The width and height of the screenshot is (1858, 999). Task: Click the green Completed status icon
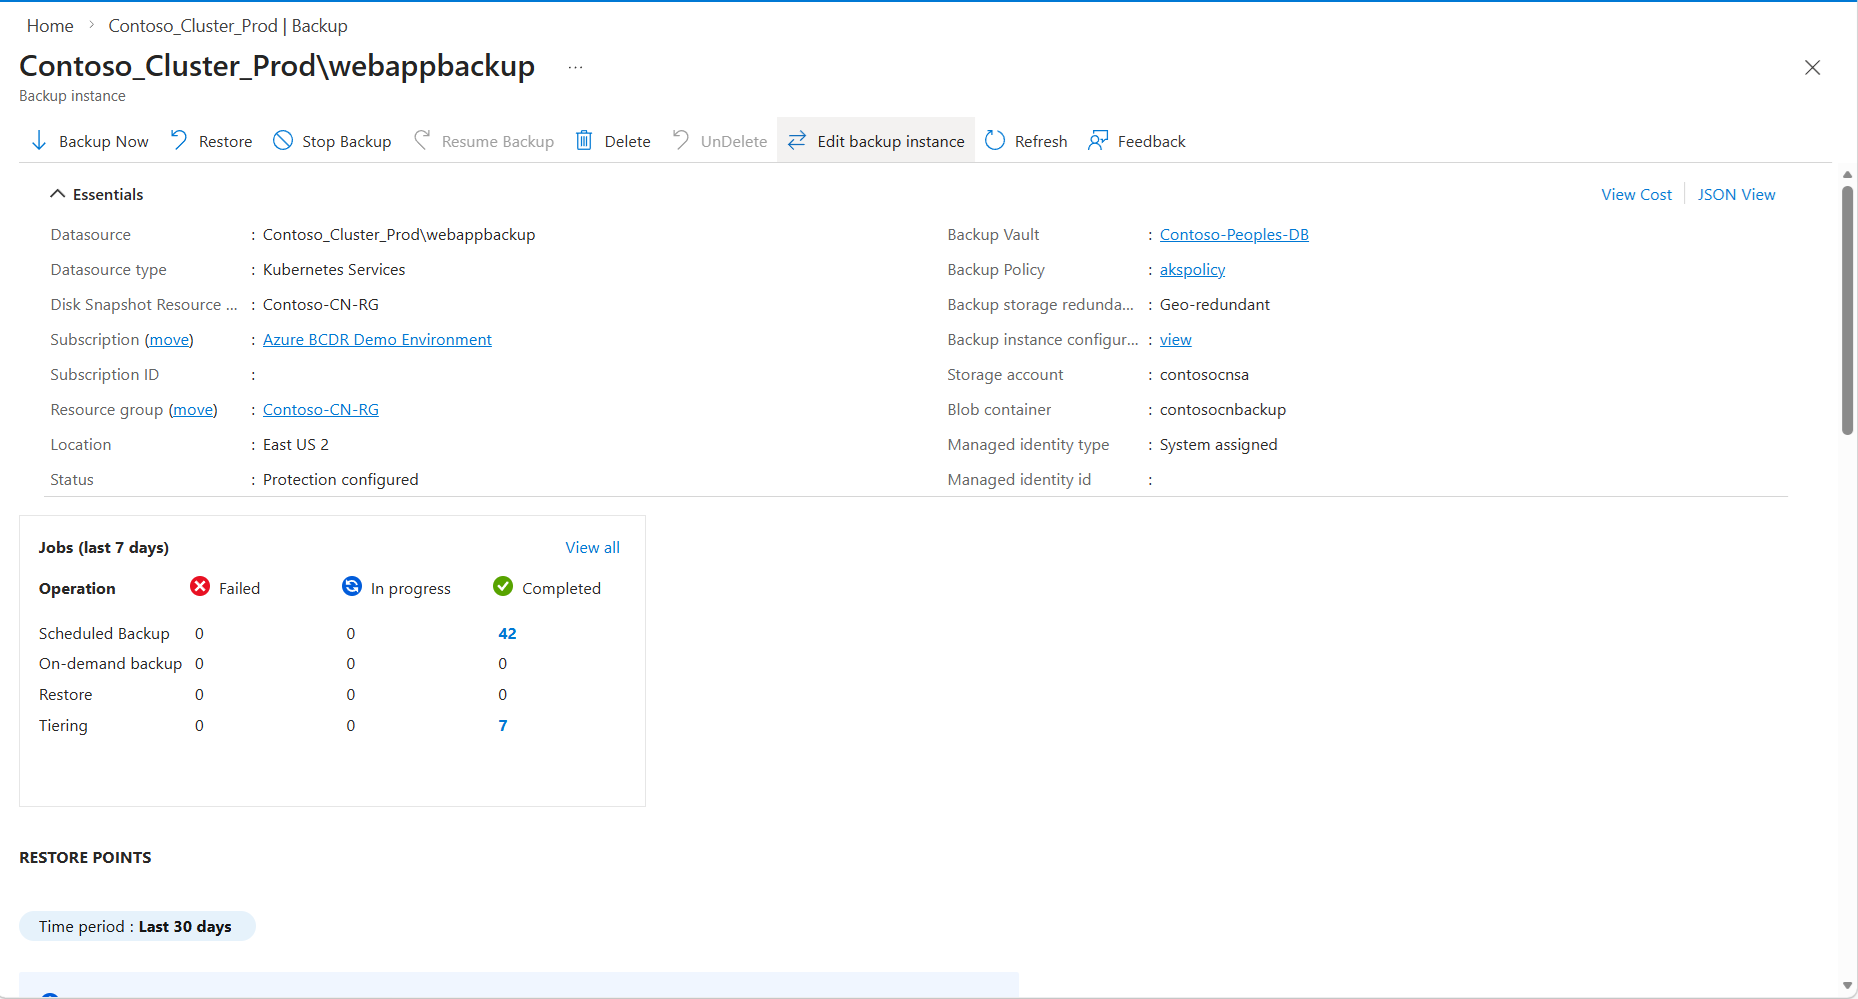503,586
